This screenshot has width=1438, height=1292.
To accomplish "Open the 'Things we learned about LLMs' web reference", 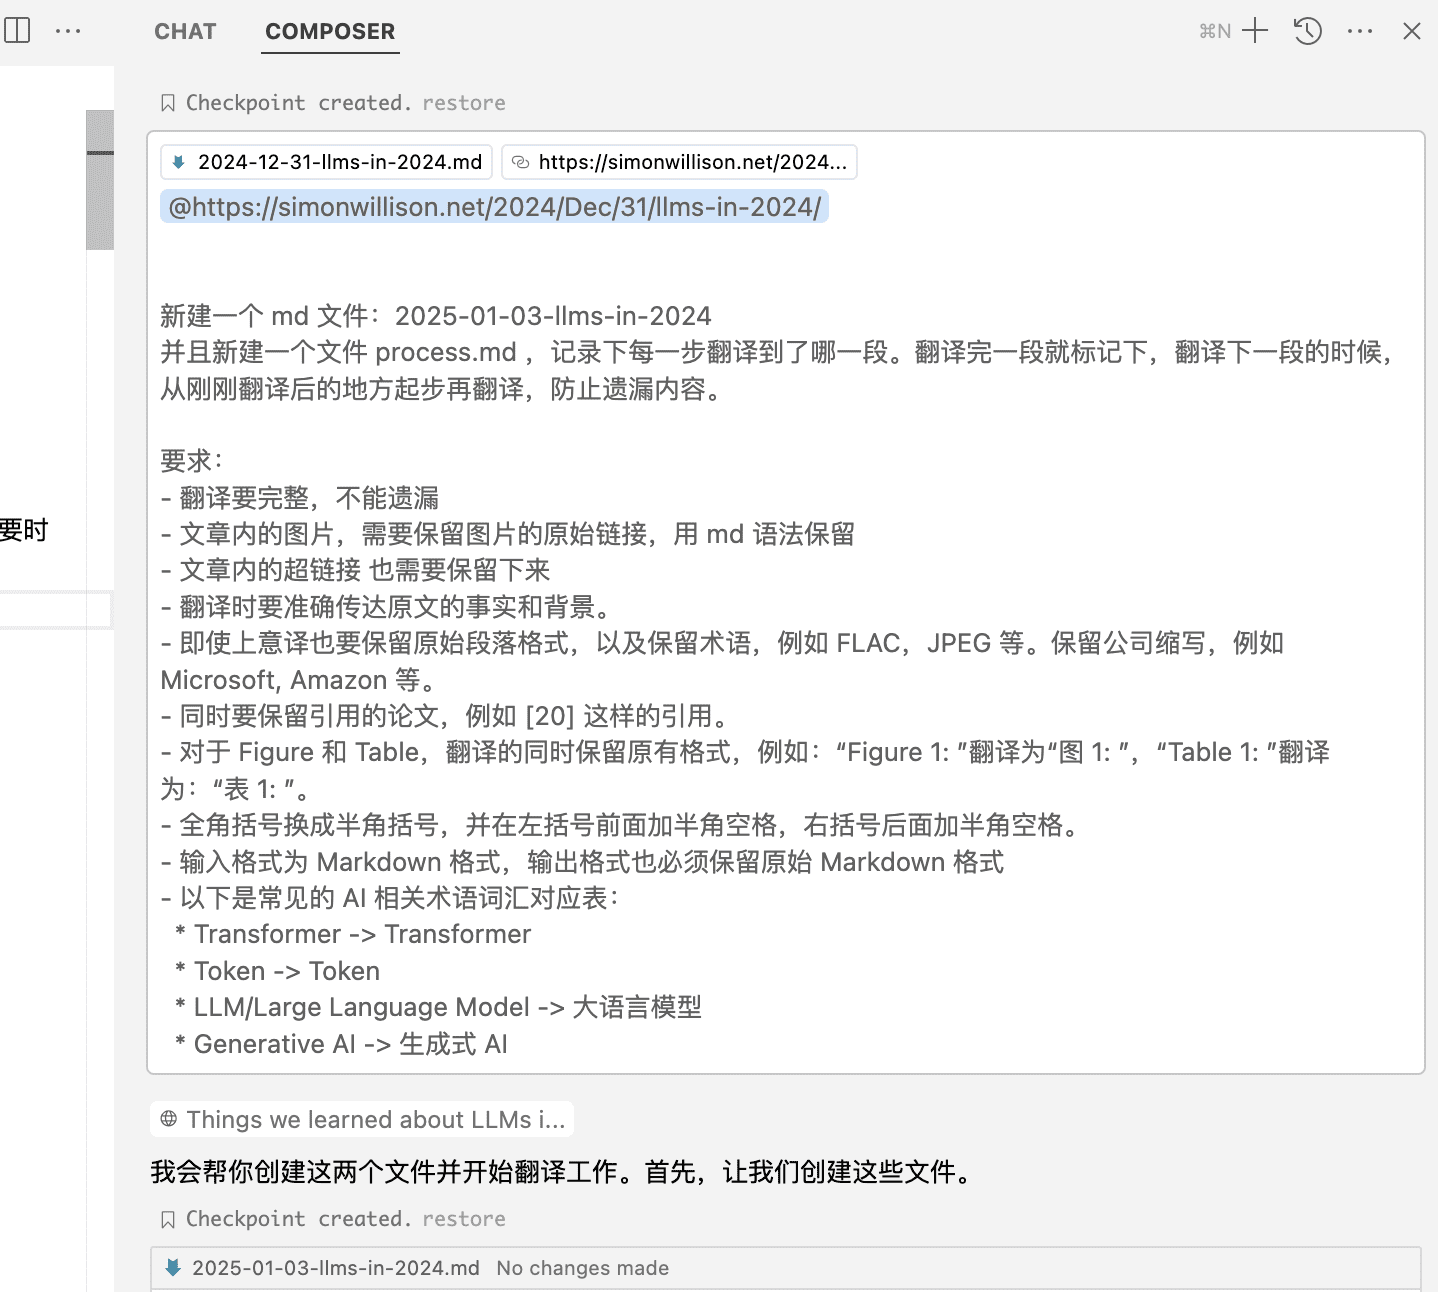I will coord(362,1119).
